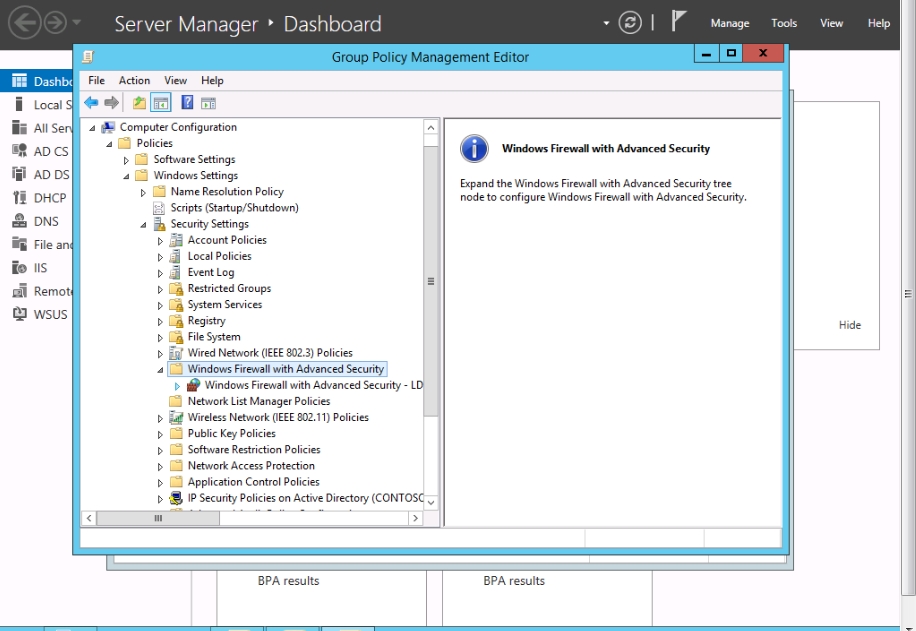916x631 pixels.
Task: Open the DNS page label in the sidebar
Action: (x=46, y=221)
